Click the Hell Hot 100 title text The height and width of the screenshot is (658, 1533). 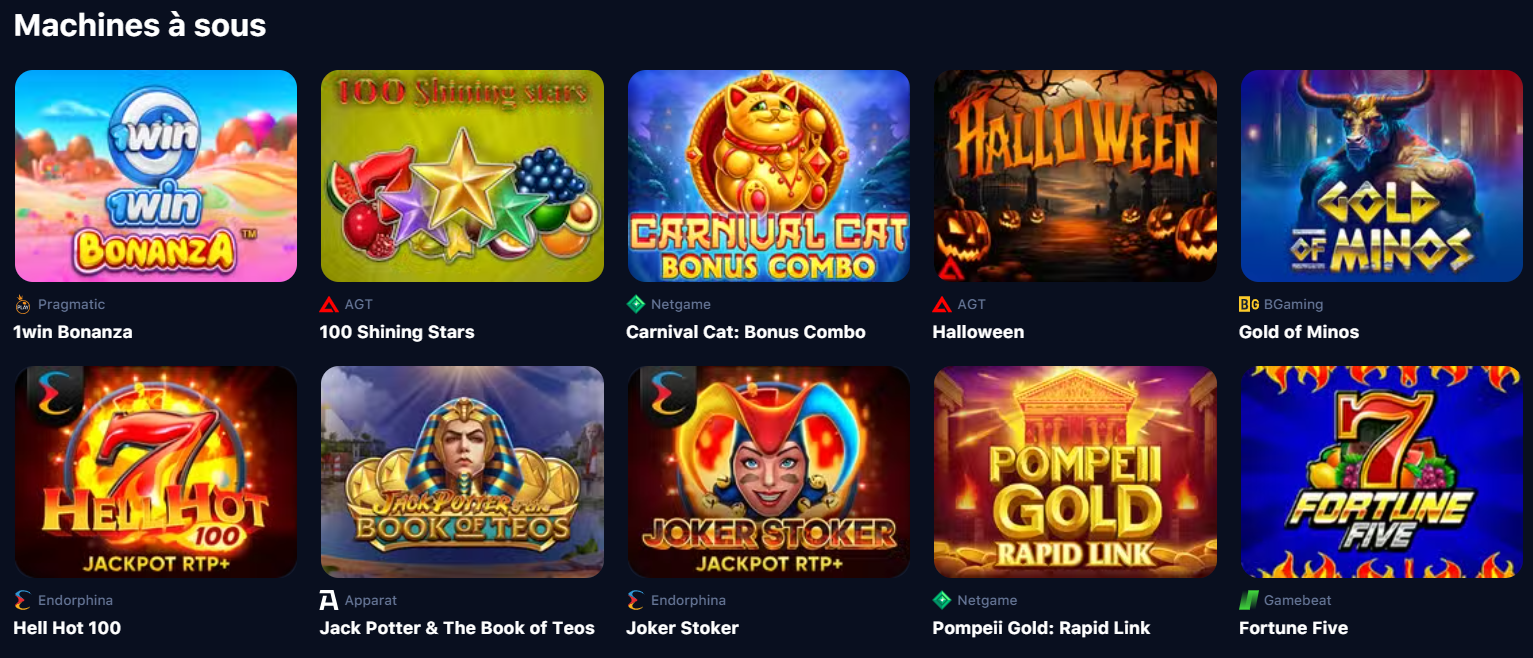[67, 628]
